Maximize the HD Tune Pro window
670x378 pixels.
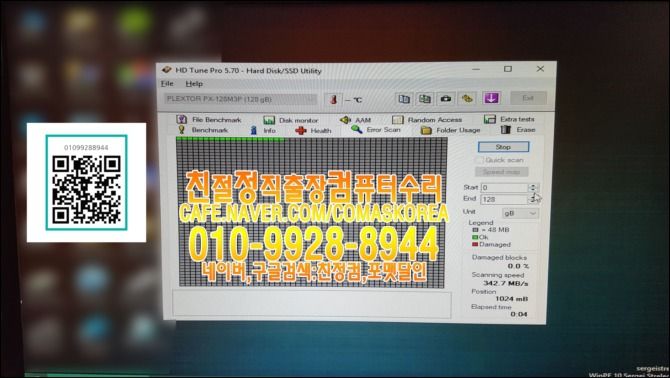(508, 69)
